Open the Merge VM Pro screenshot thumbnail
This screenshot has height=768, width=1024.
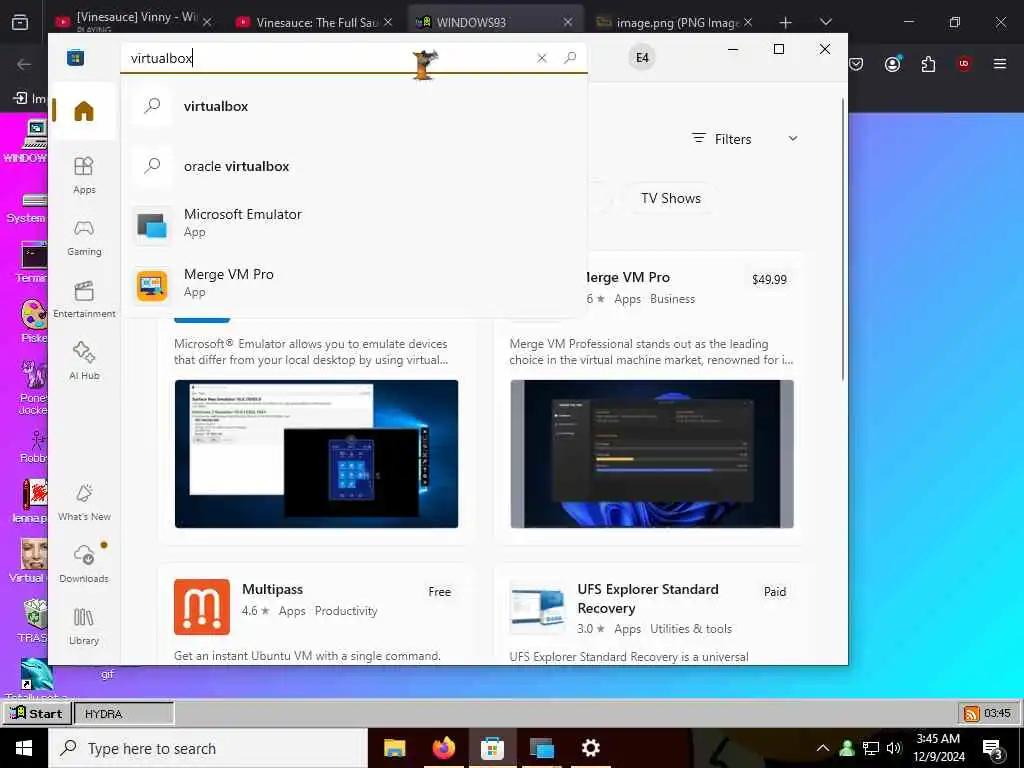coord(652,454)
